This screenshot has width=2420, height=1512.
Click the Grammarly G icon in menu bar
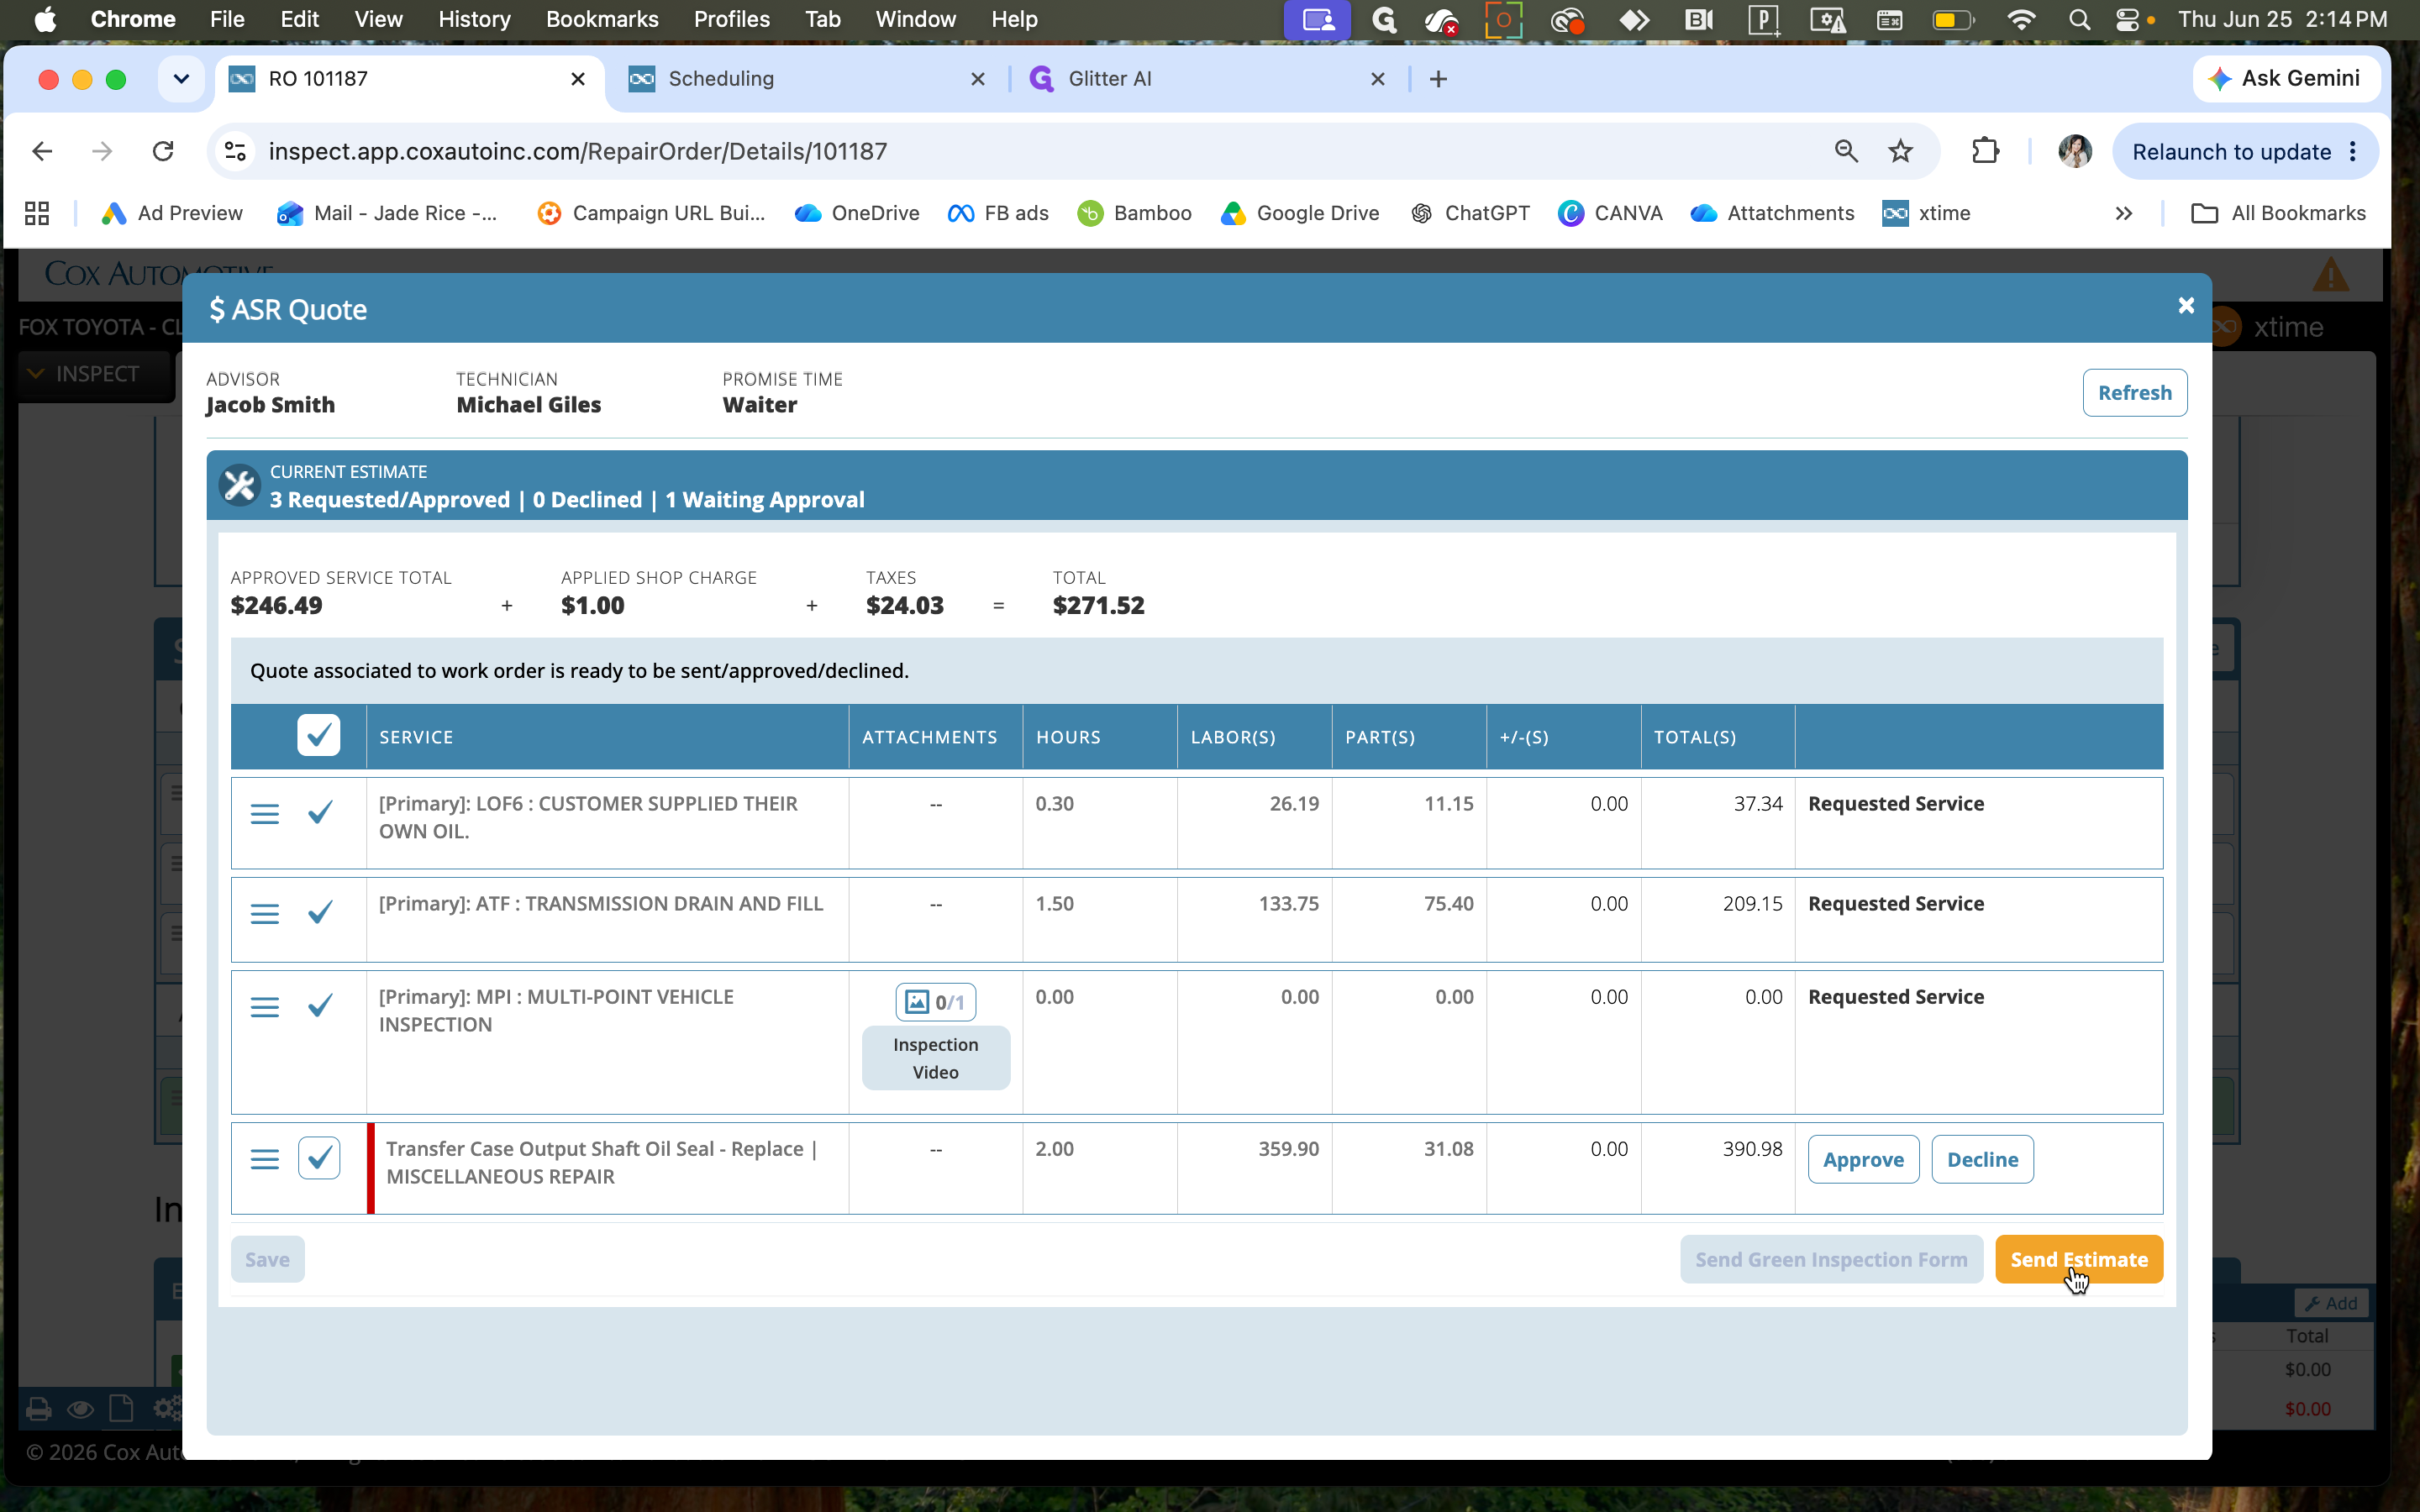1384,20
